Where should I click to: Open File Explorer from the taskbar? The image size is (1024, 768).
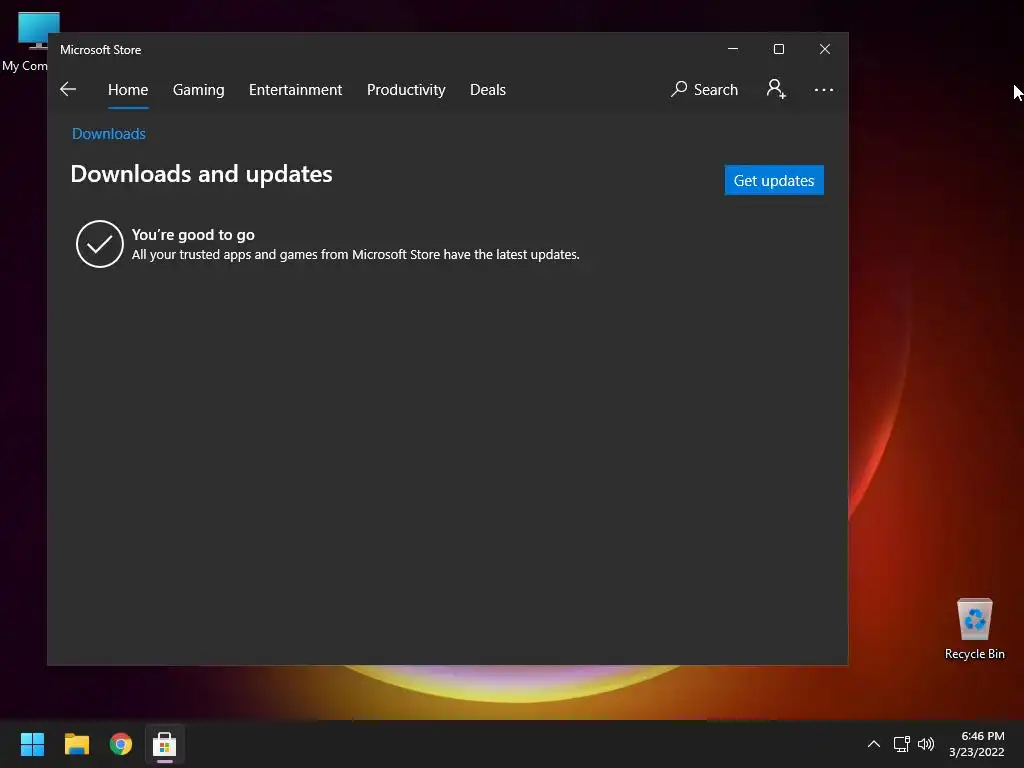[76, 744]
